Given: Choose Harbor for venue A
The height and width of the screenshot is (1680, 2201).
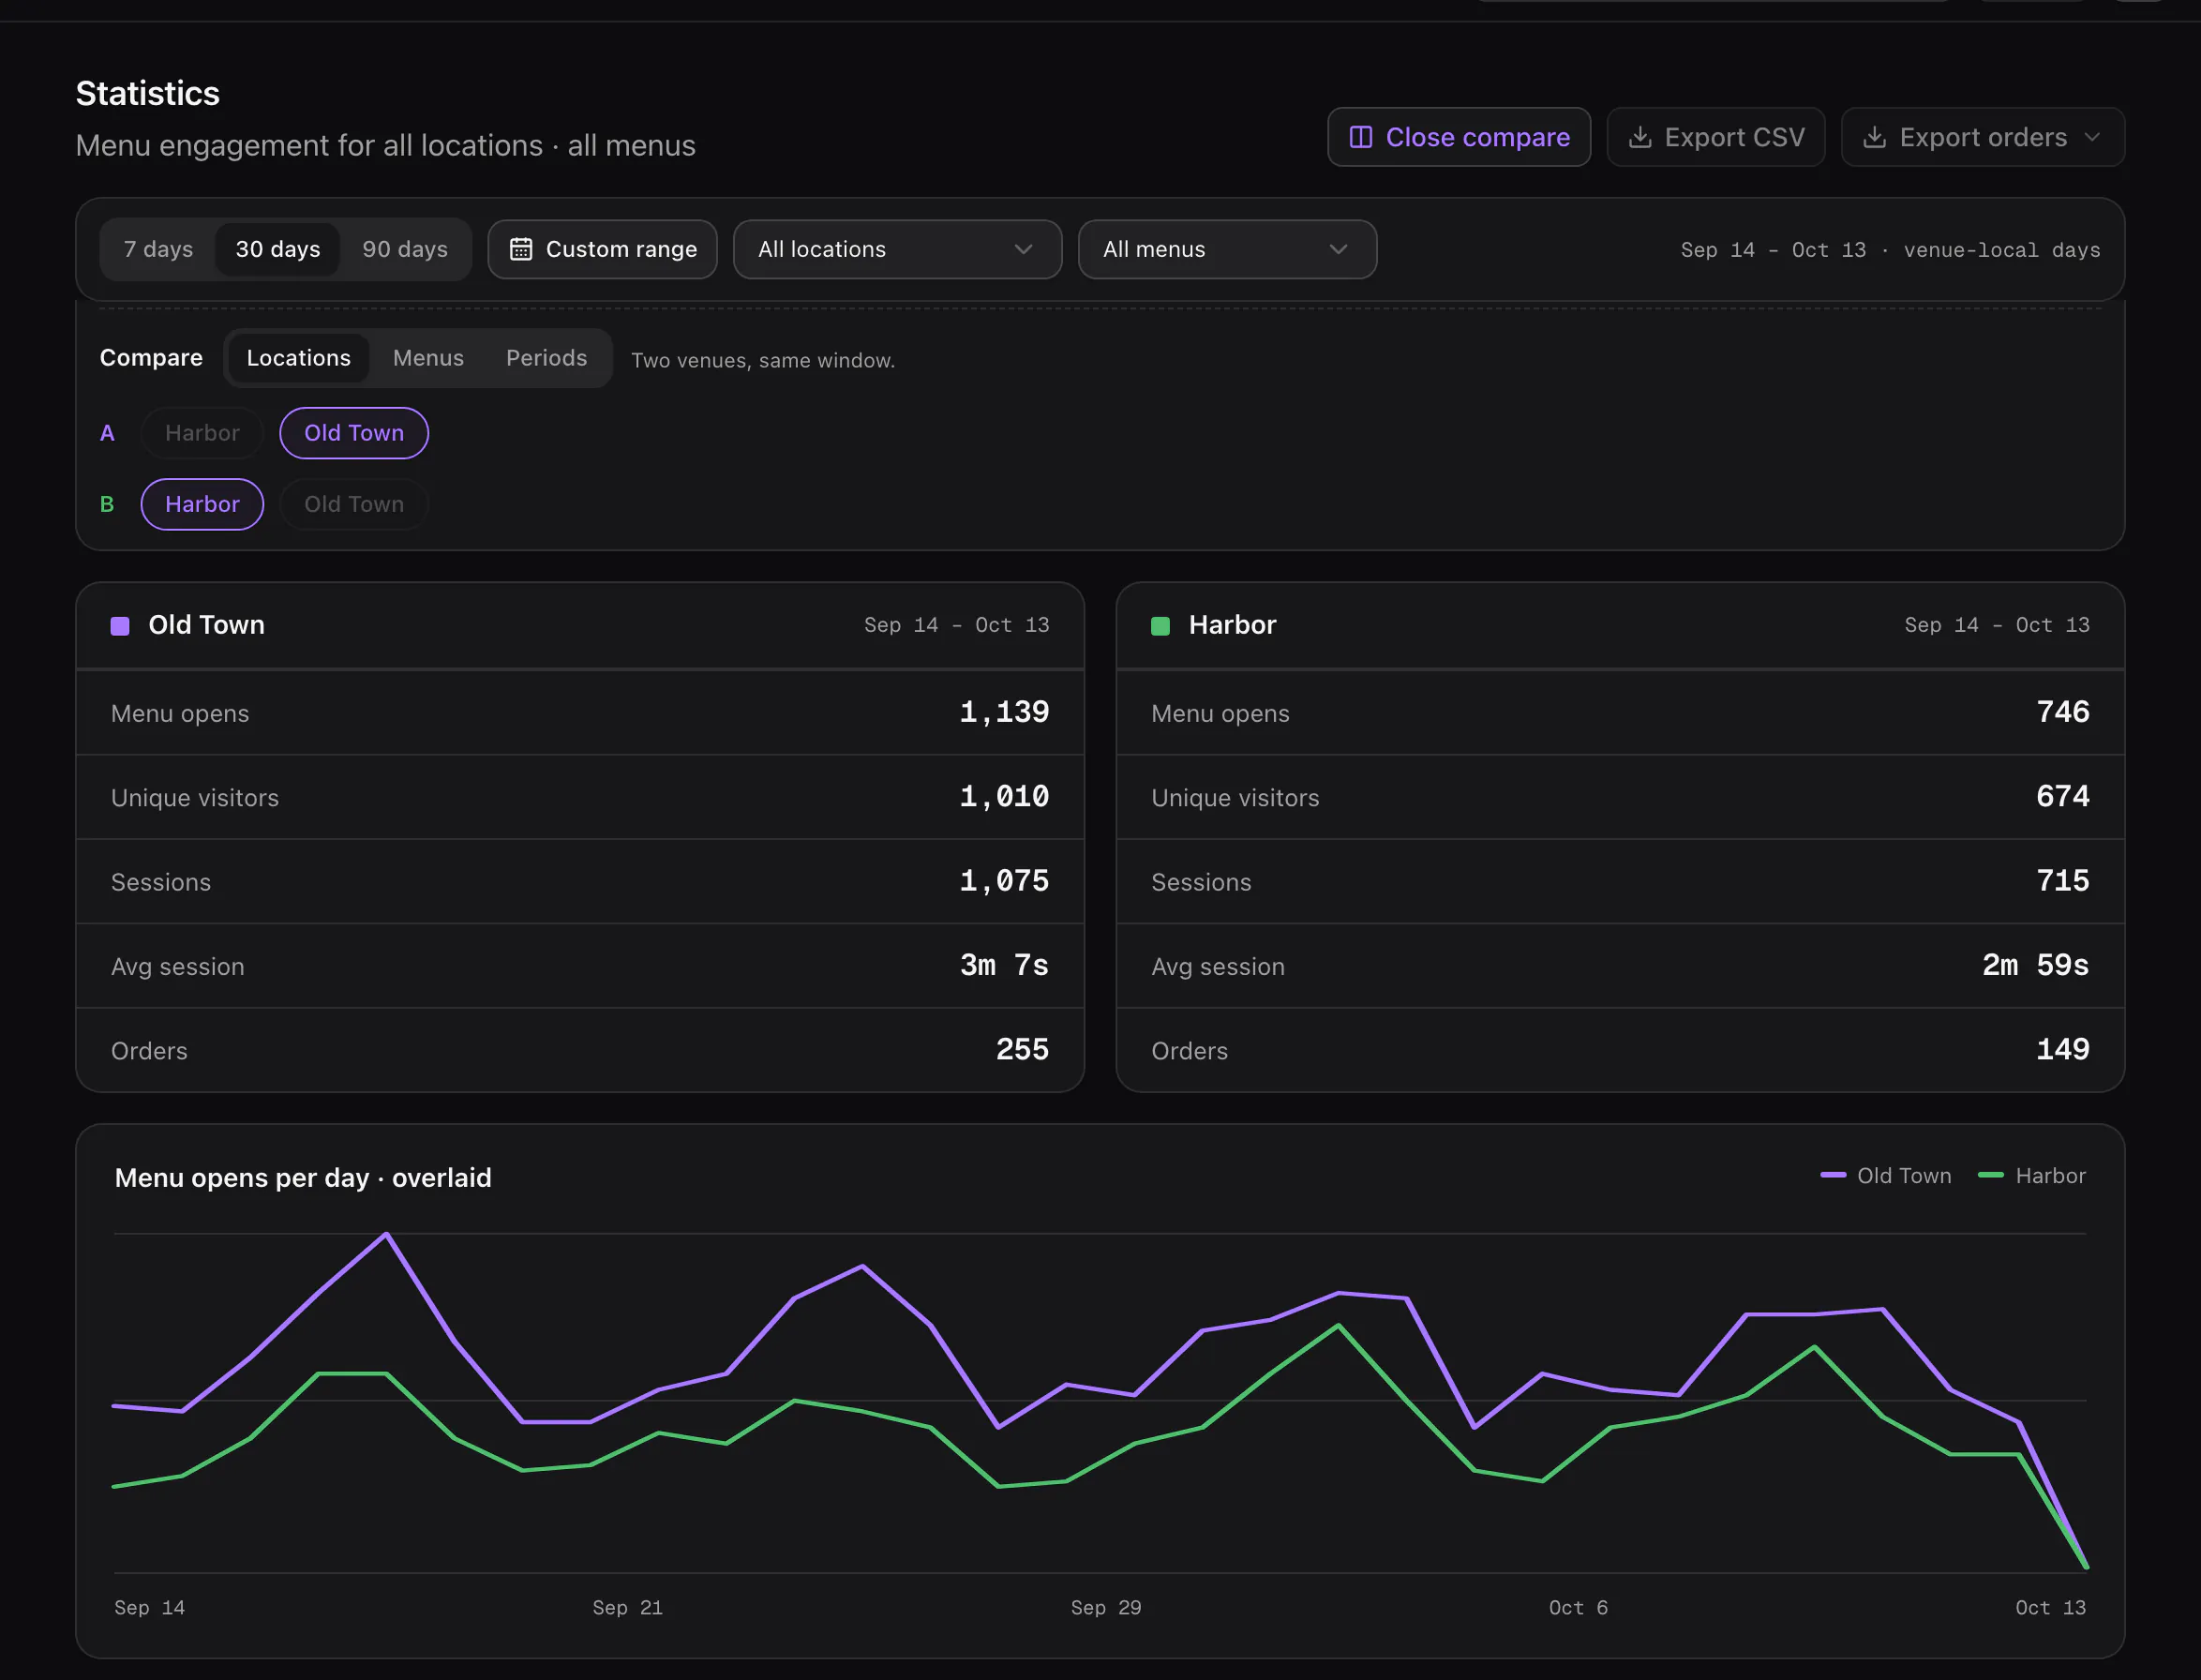Looking at the screenshot, I should tap(202, 433).
